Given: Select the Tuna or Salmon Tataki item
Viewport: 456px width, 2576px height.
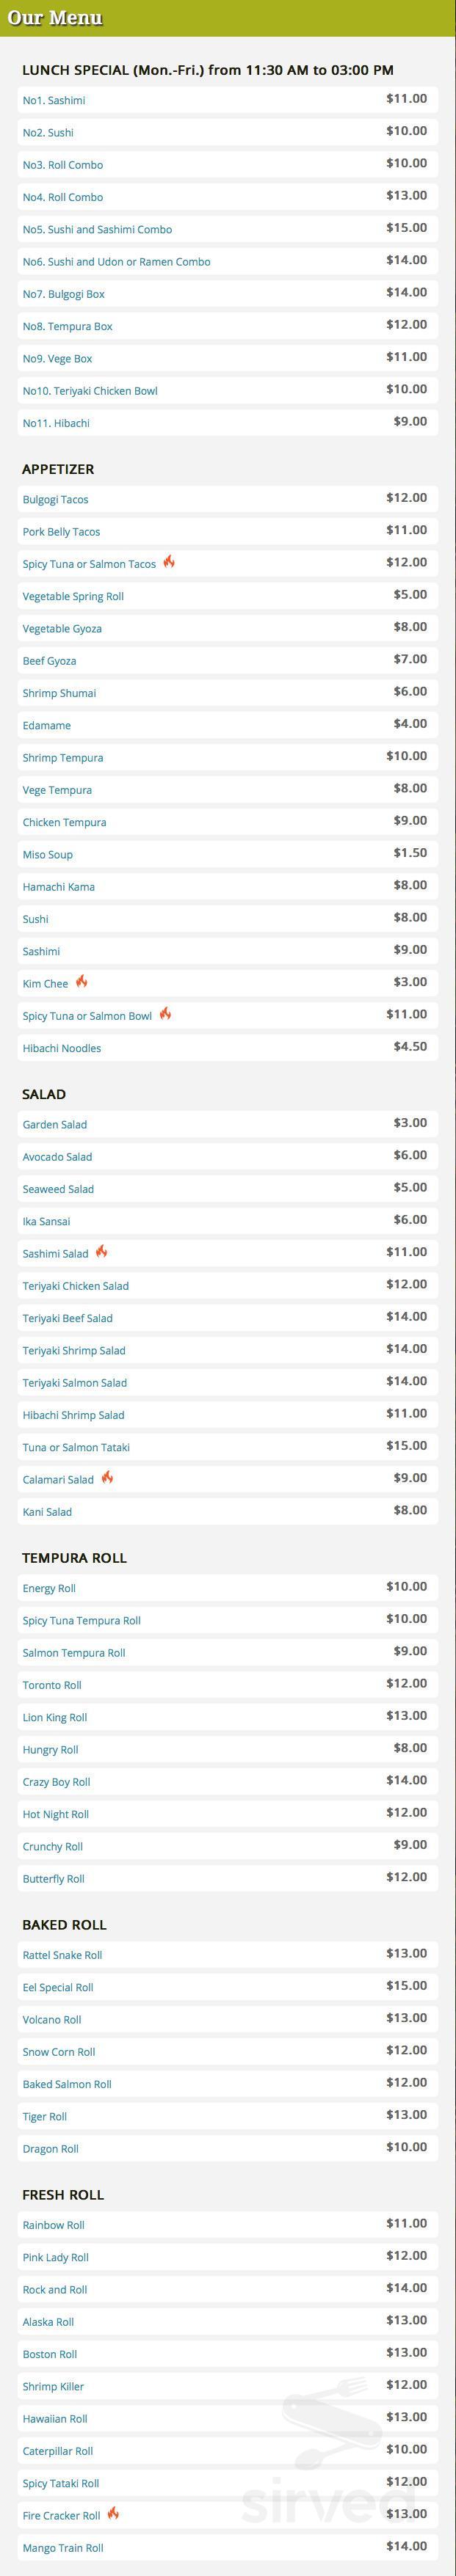Looking at the screenshot, I should (x=228, y=1447).
